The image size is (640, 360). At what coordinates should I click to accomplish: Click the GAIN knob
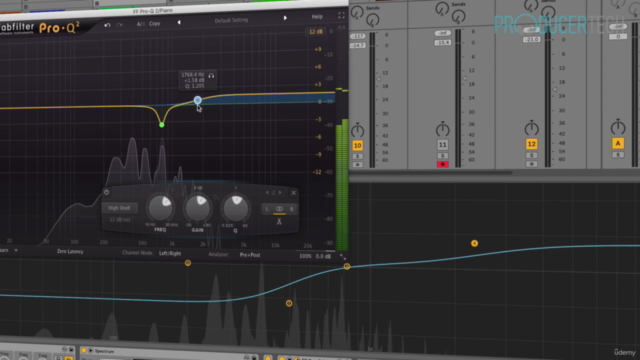pos(198,207)
